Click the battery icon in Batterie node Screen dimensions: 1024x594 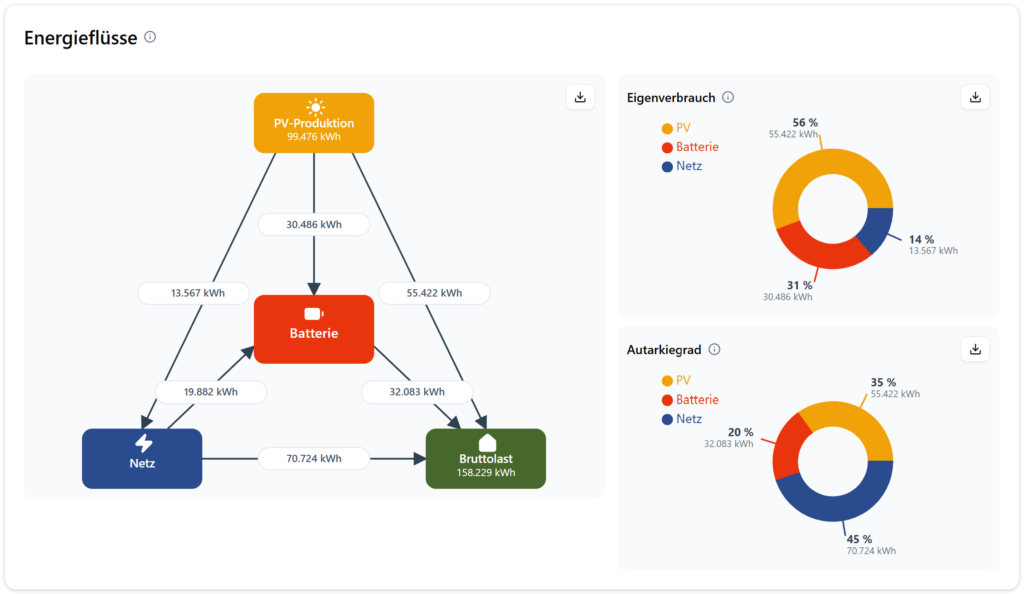click(314, 314)
